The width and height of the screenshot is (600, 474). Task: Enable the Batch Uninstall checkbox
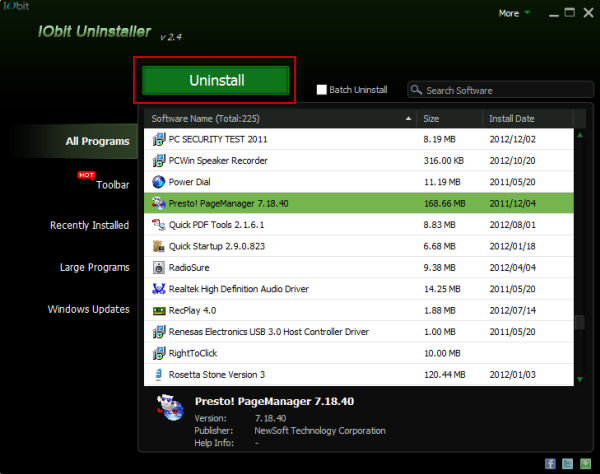click(x=321, y=90)
